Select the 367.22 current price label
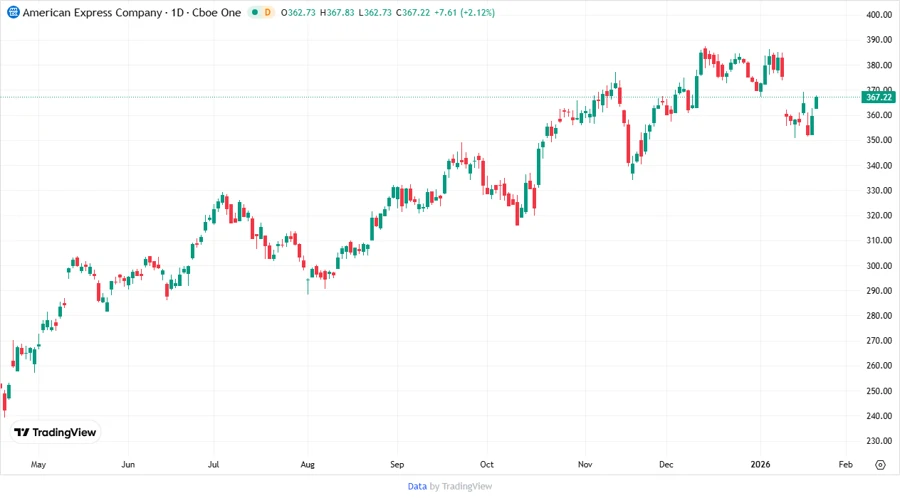 click(879, 97)
